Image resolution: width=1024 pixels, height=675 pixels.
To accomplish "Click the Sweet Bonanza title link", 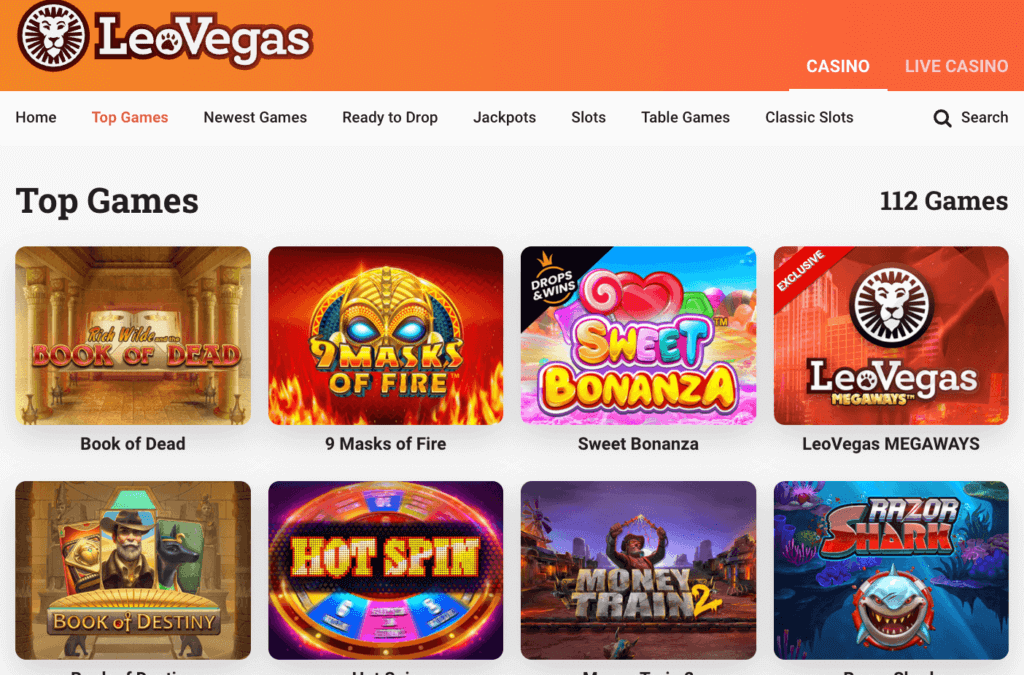I will [x=638, y=444].
